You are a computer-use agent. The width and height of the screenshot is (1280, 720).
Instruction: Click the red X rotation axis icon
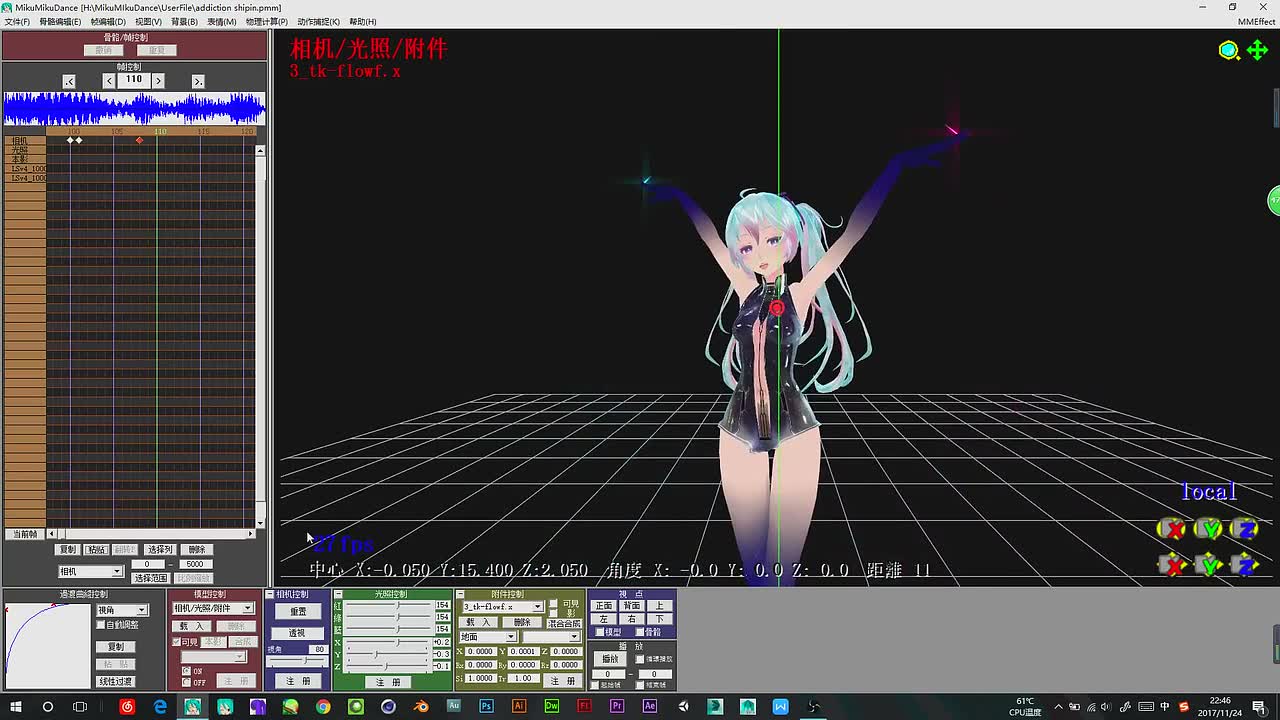click(x=1171, y=528)
